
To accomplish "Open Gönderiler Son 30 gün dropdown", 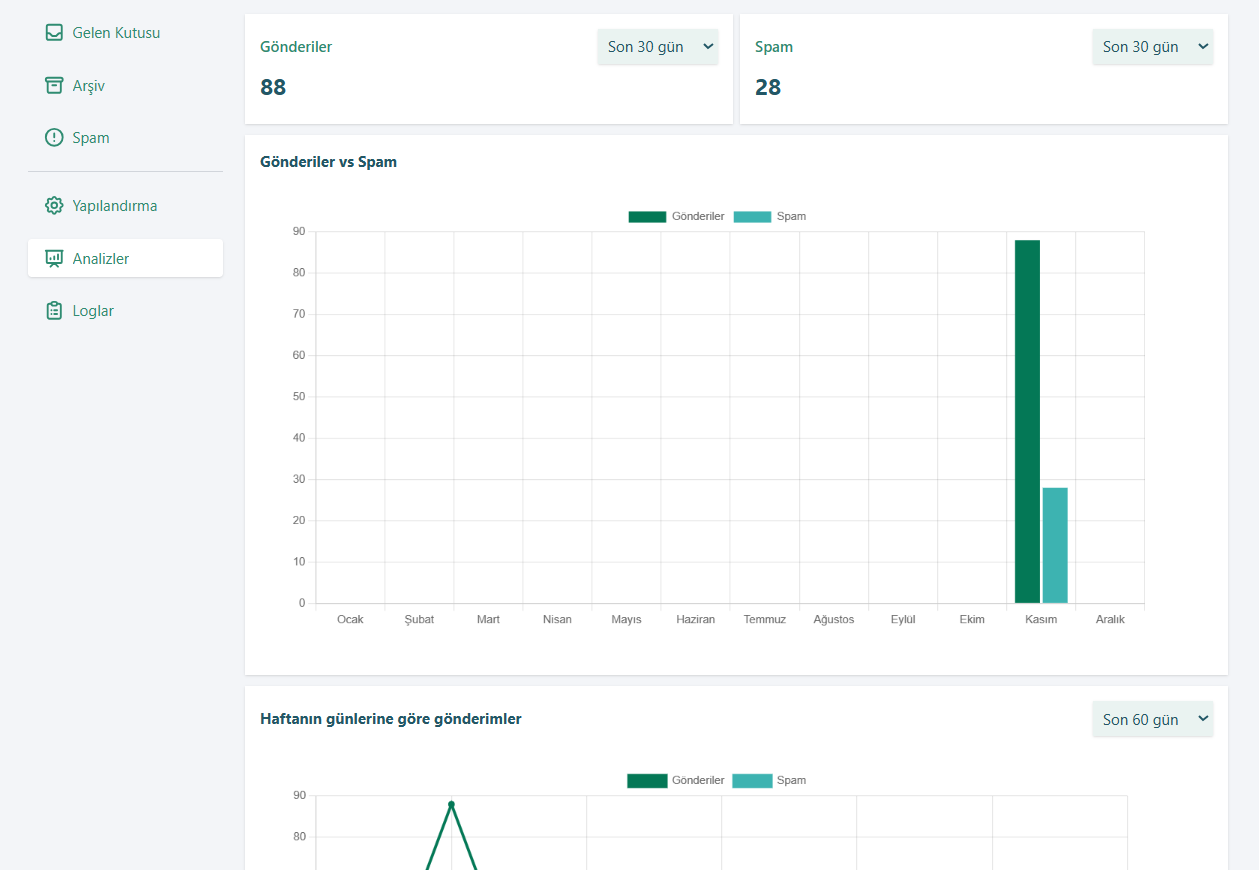I will tap(658, 47).
